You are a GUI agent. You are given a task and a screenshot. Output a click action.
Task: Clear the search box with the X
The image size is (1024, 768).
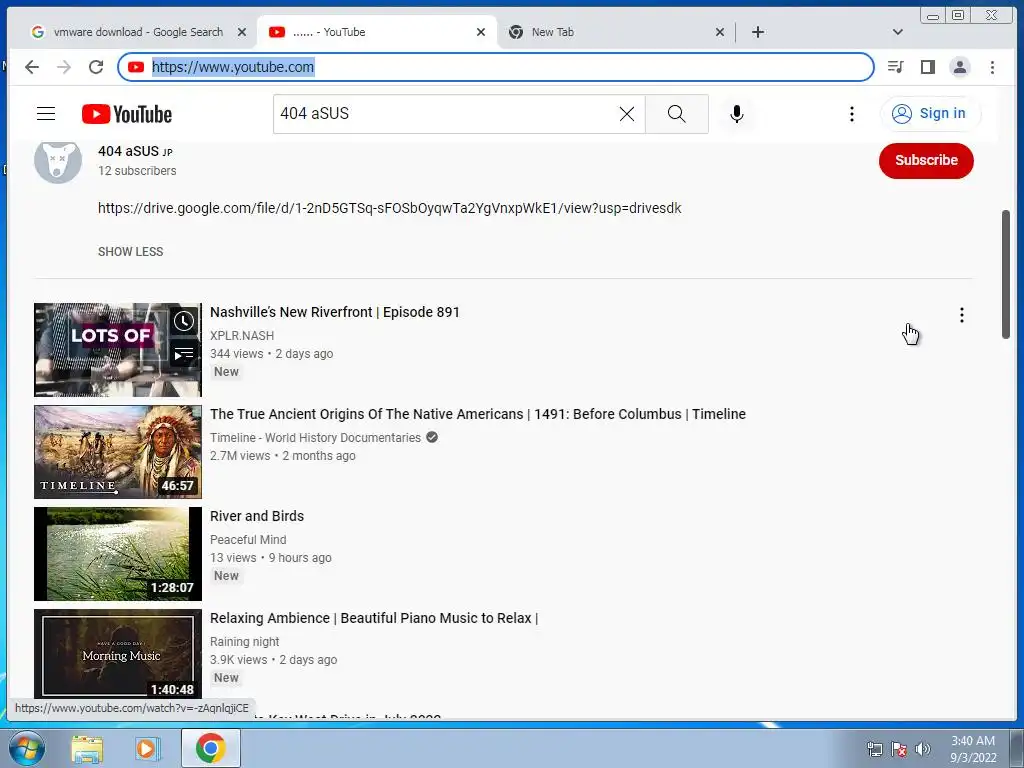click(x=626, y=114)
